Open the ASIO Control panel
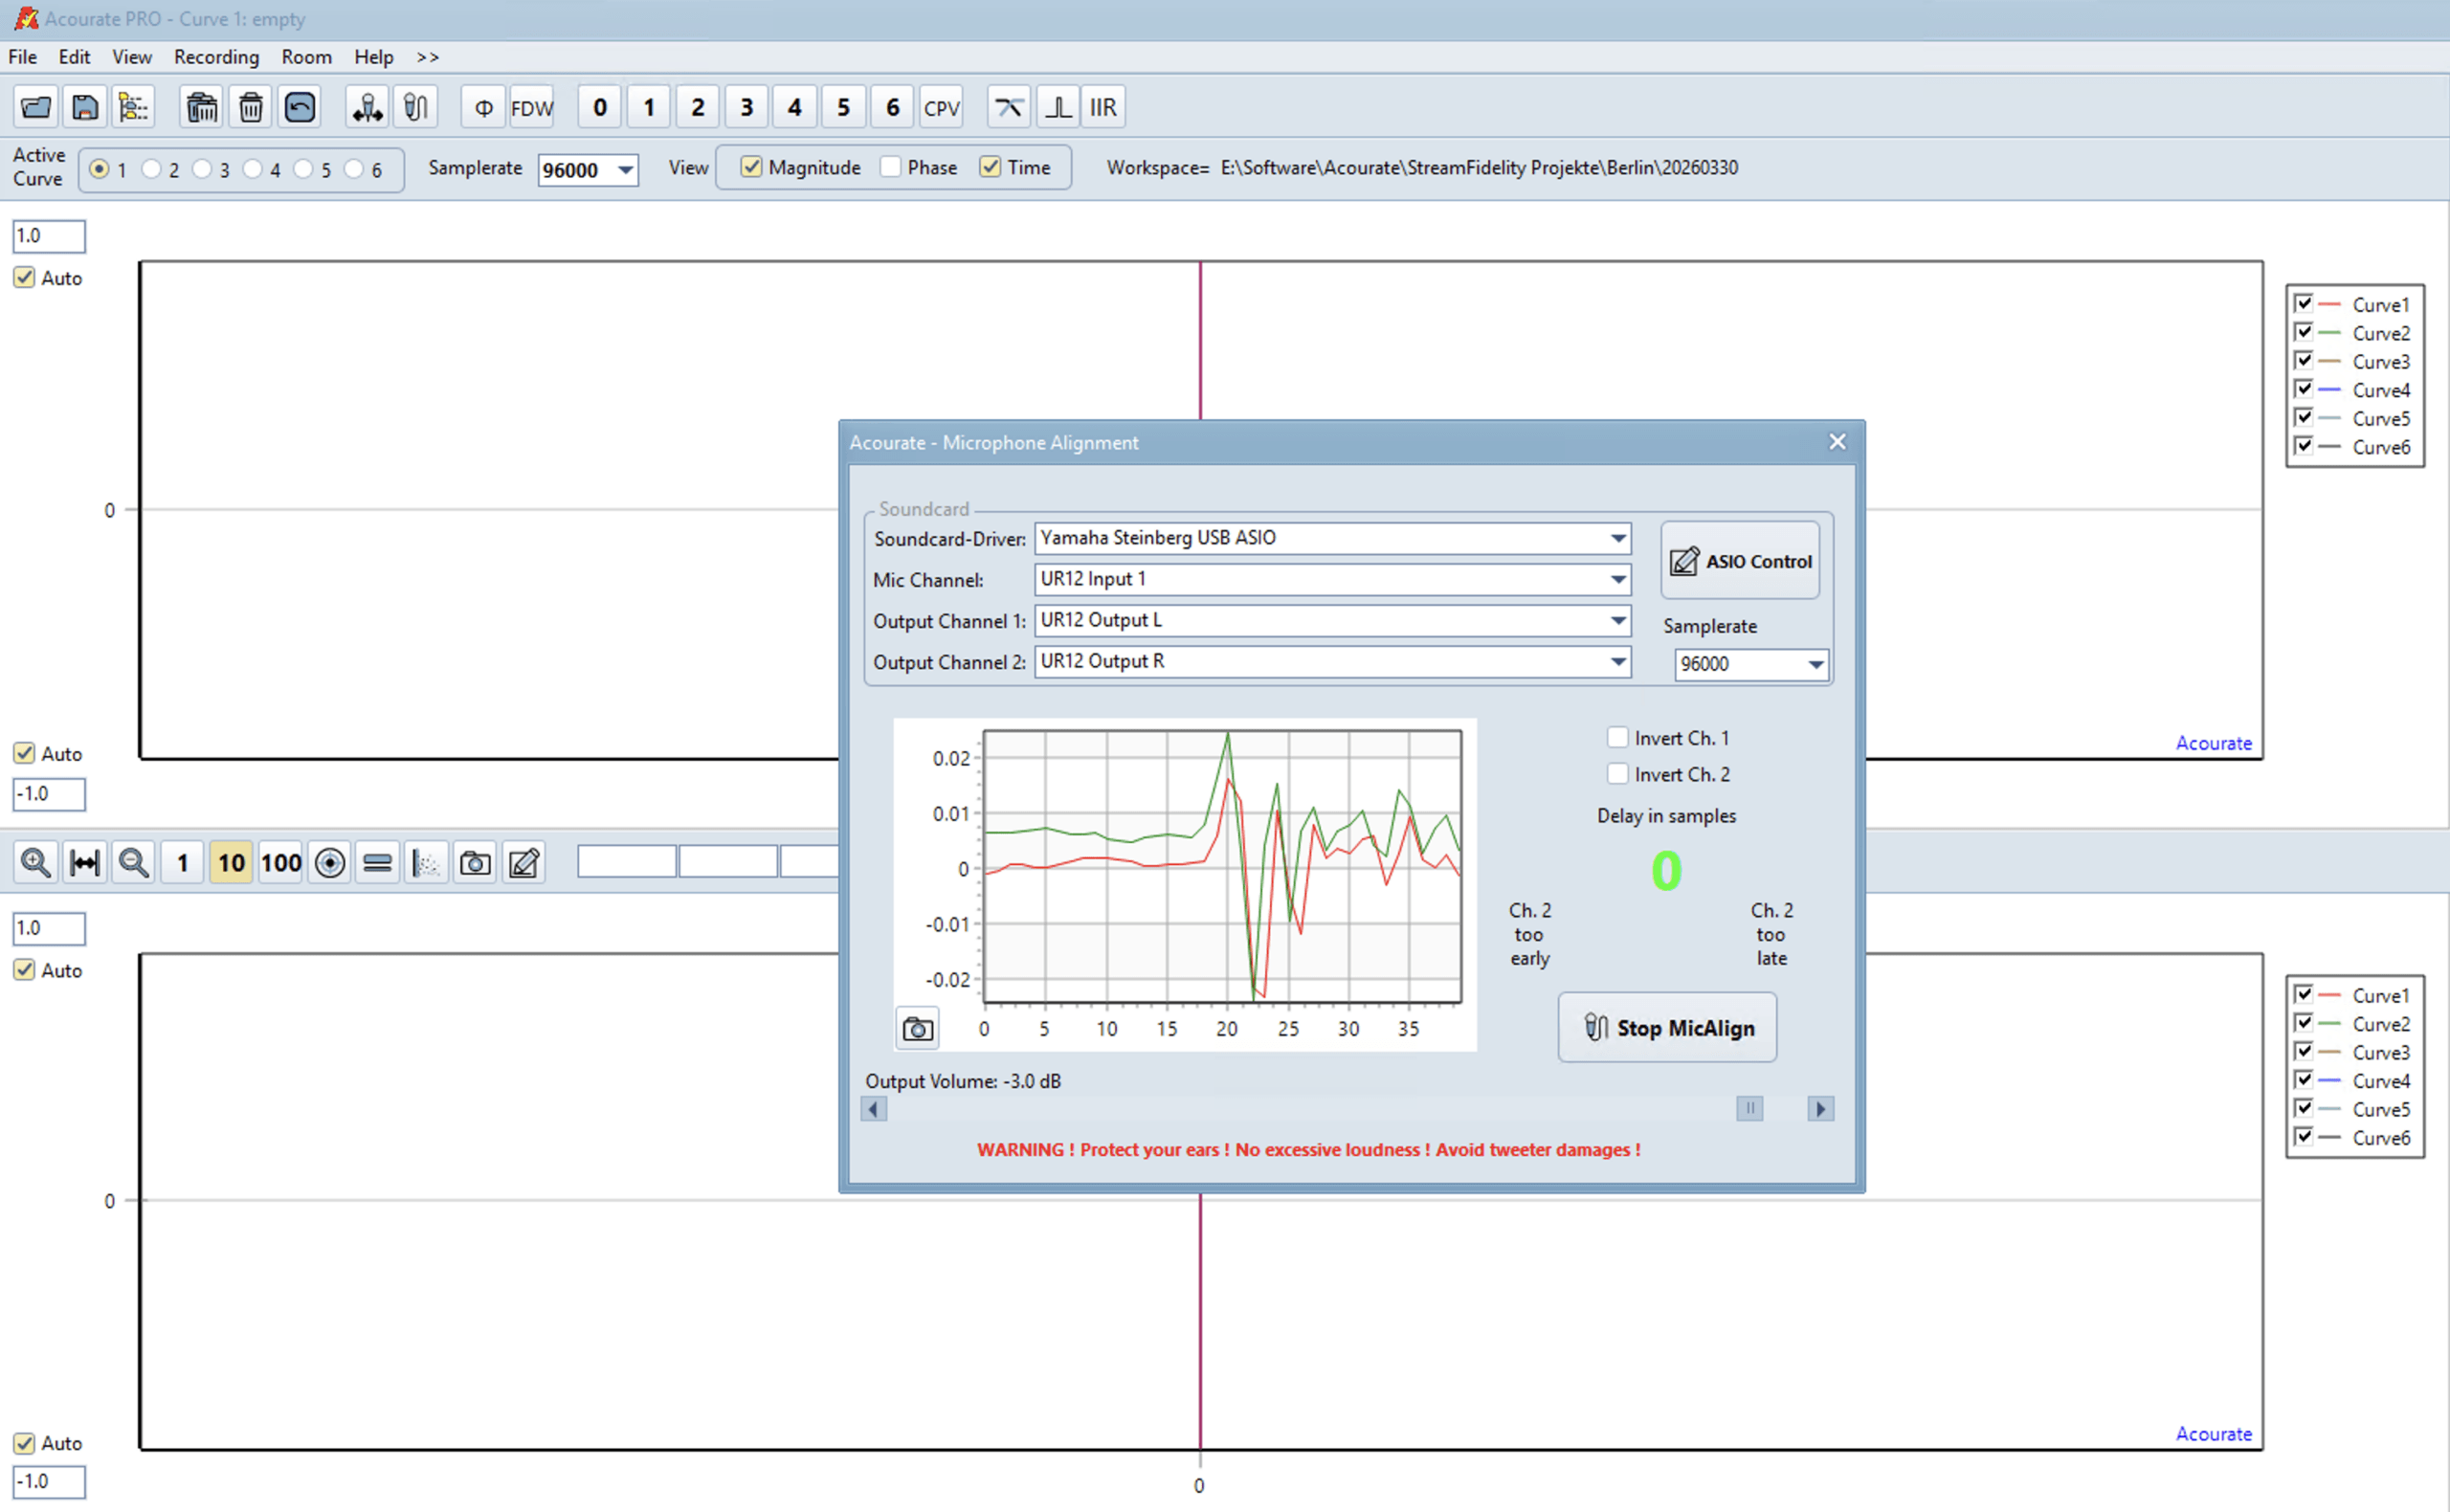Image resolution: width=2450 pixels, height=1512 pixels. click(1740, 561)
